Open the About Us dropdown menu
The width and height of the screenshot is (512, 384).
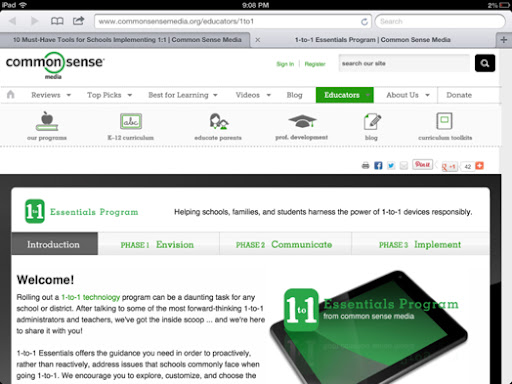pyautogui.click(x=408, y=95)
